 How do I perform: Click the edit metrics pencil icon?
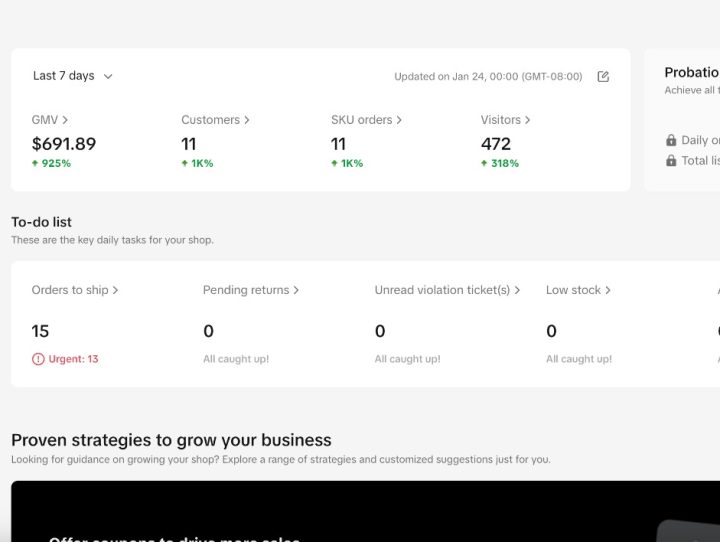coord(603,76)
